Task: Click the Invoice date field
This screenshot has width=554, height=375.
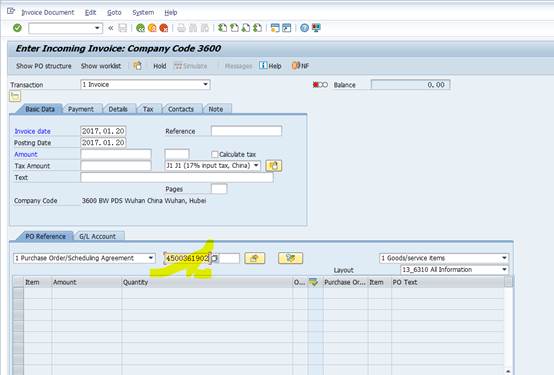Action: click(x=103, y=131)
